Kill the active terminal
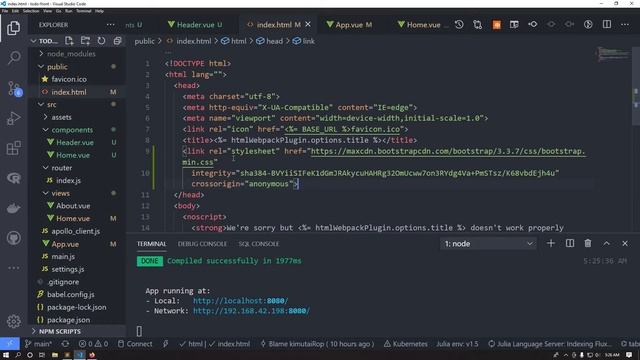Screen dimensions: 640x360 click(588, 243)
